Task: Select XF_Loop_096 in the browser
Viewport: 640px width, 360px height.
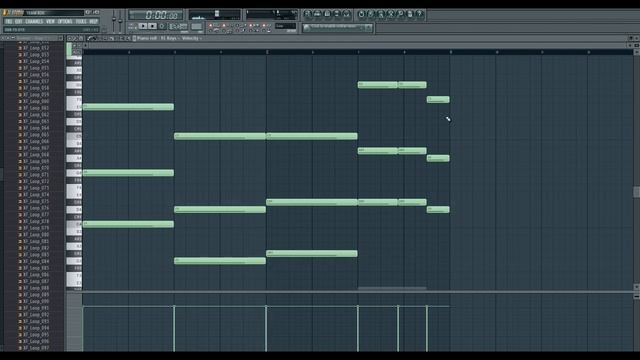Action: click(36, 341)
